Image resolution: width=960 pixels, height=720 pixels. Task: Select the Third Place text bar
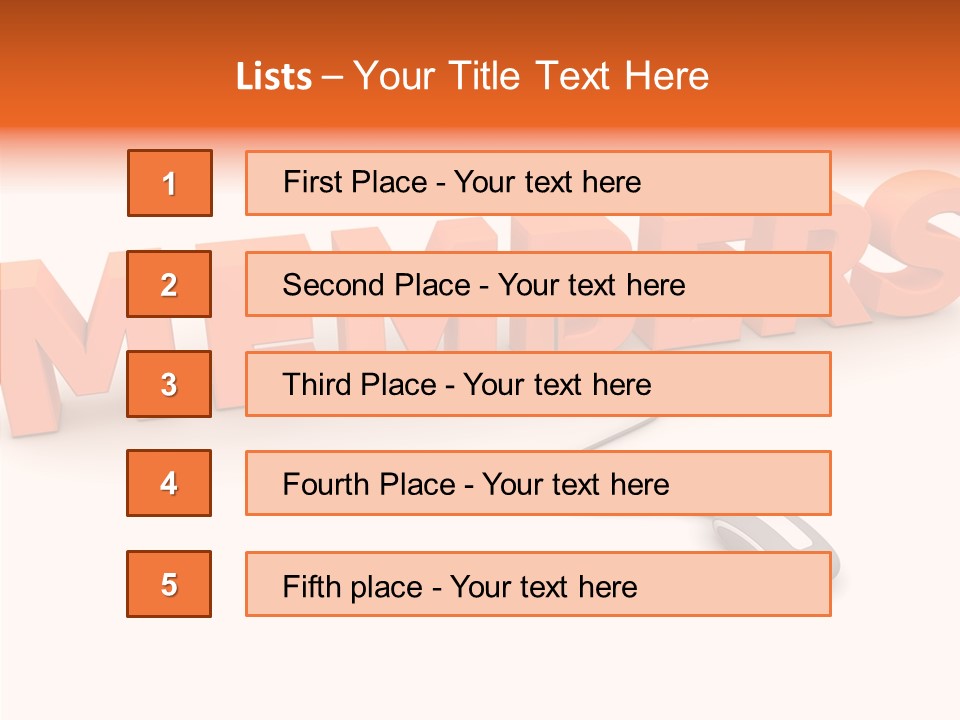(x=538, y=384)
